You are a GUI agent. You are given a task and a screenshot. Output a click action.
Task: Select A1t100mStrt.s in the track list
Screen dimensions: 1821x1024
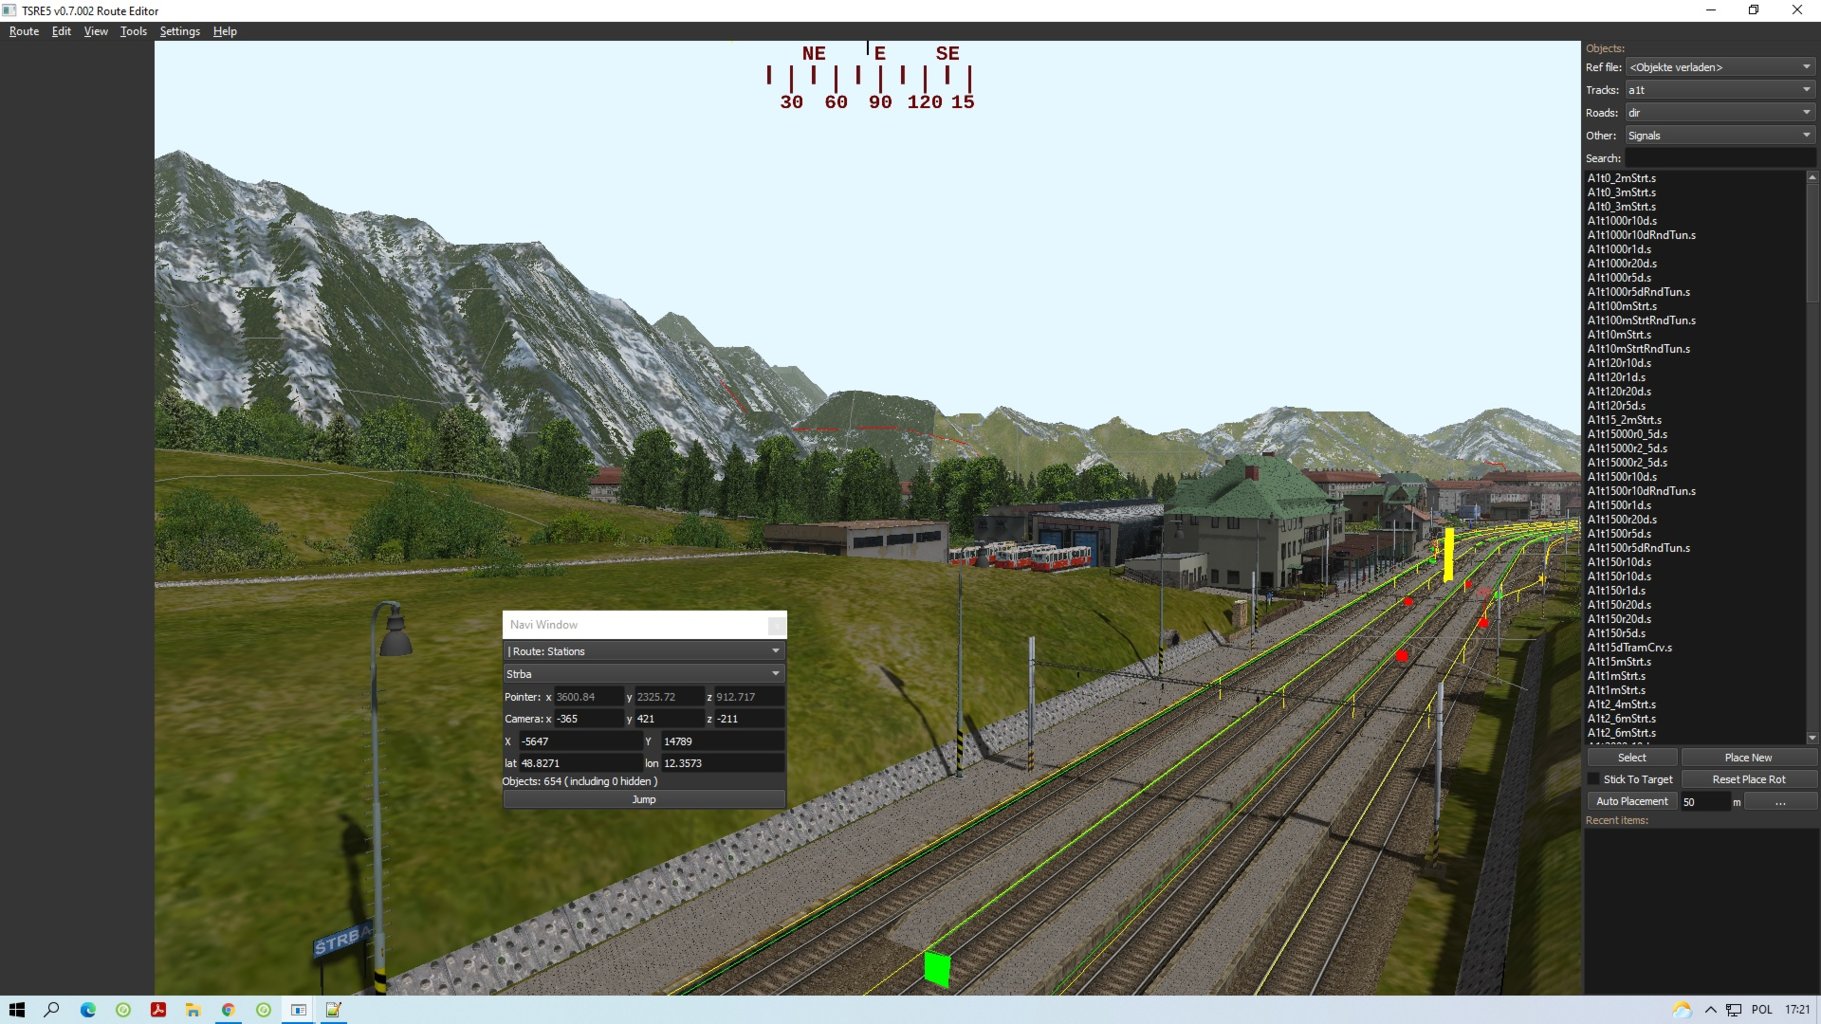(1621, 306)
